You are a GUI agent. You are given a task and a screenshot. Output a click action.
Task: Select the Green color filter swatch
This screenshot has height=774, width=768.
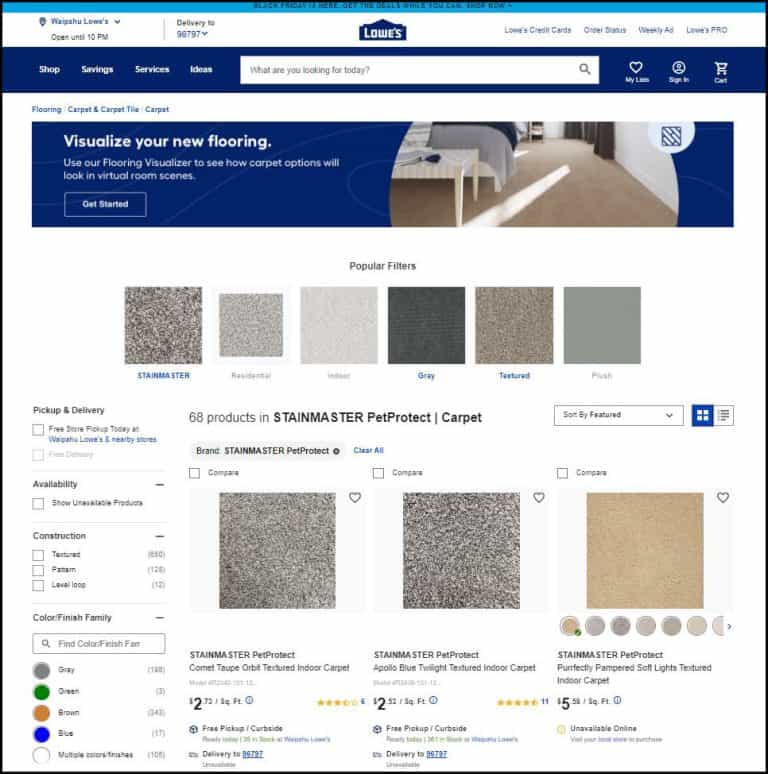coord(41,692)
